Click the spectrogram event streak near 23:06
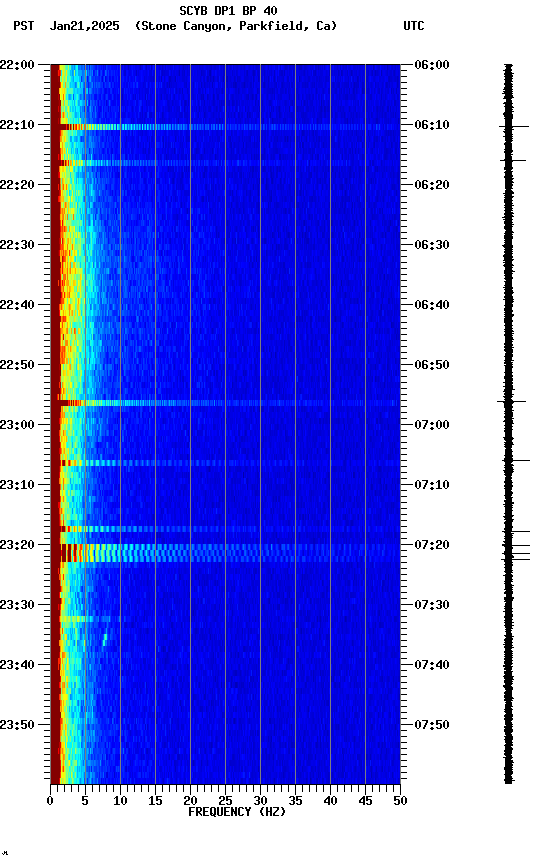The width and height of the screenshot is (552, 864). tap(225, 463)
